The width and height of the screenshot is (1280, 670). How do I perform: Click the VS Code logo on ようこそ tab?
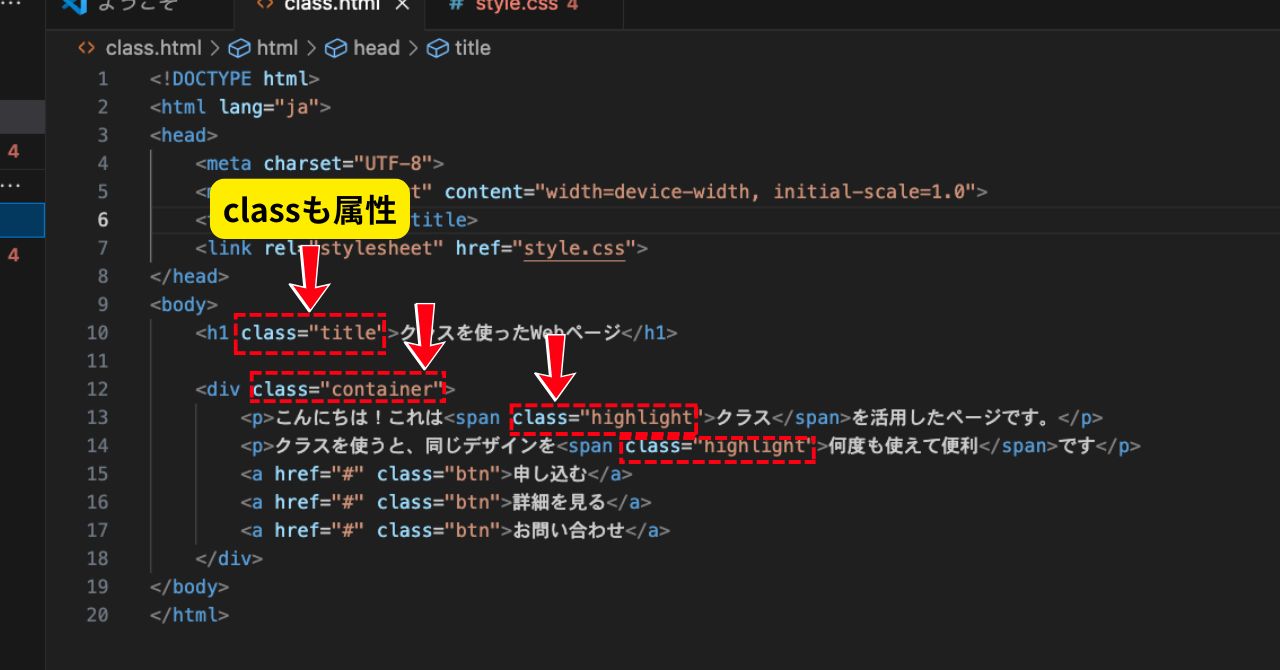(x=75, y=5)
